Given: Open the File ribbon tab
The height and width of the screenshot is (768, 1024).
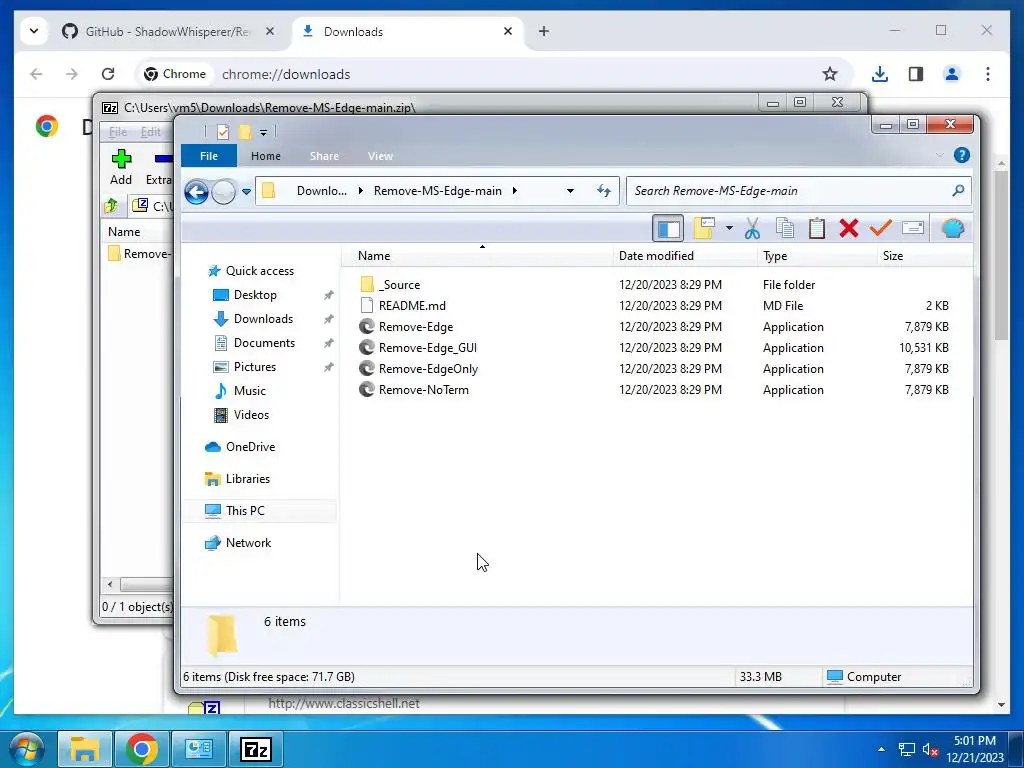Looking at the screenshot, I should pyautogui.click(x=209, y=156).
